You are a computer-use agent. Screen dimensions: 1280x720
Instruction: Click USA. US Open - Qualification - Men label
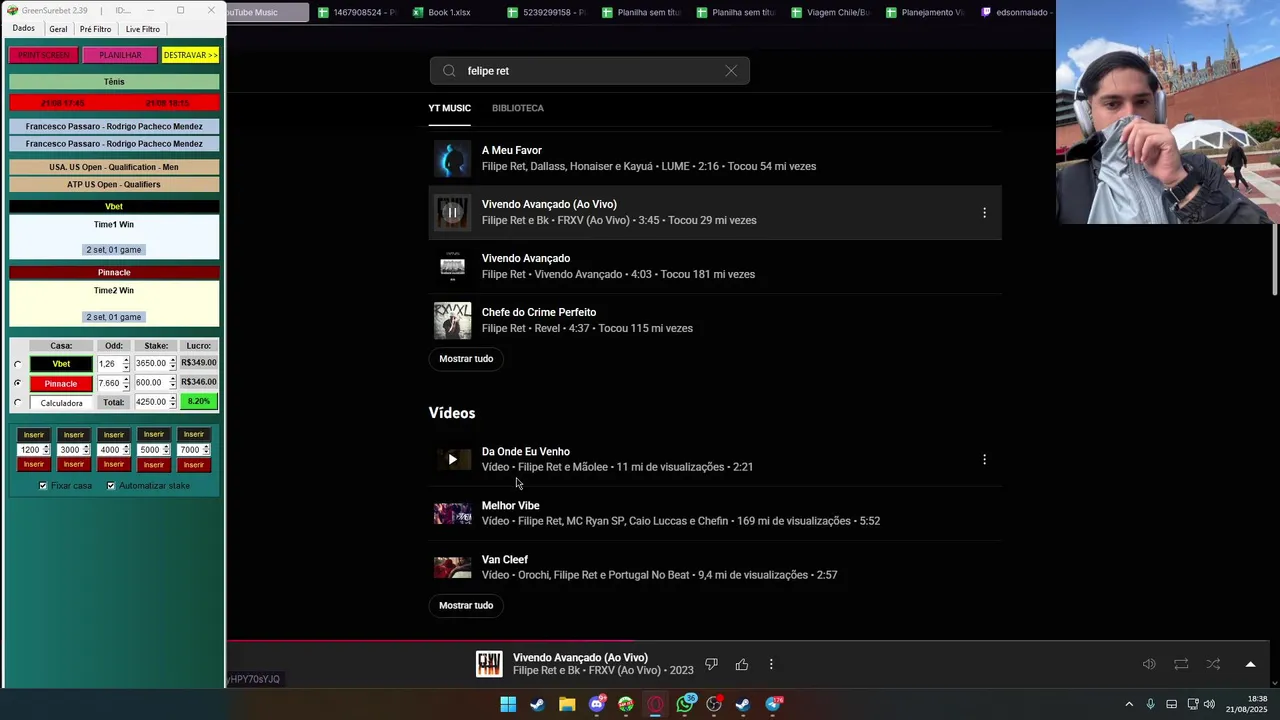click(x=114, y=167)
